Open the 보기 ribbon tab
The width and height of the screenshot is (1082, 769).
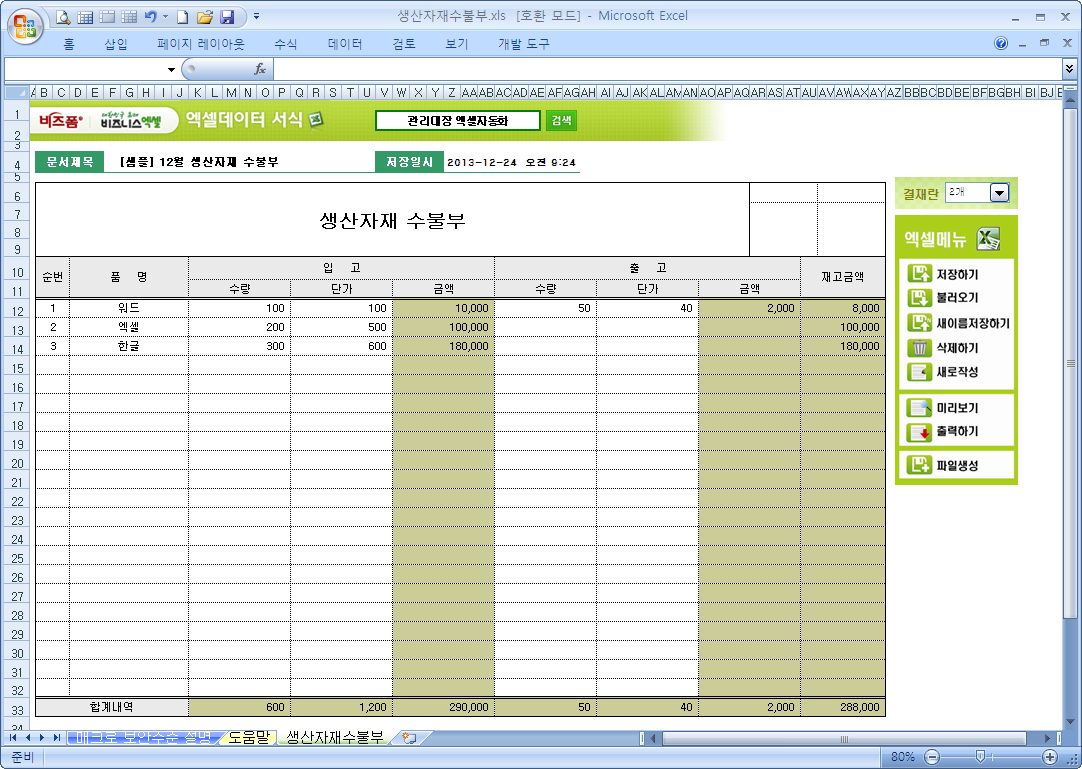tap(457, 44)
